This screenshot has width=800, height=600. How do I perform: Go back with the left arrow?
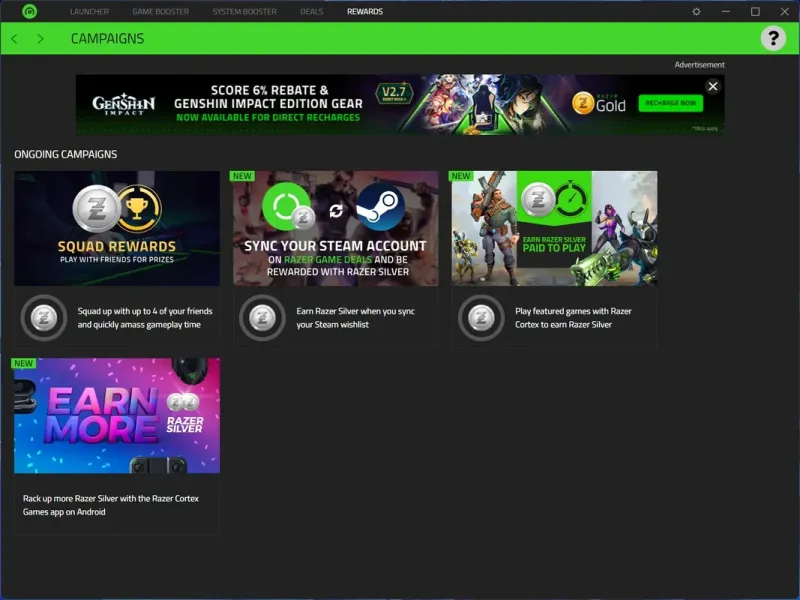[15, 39]
